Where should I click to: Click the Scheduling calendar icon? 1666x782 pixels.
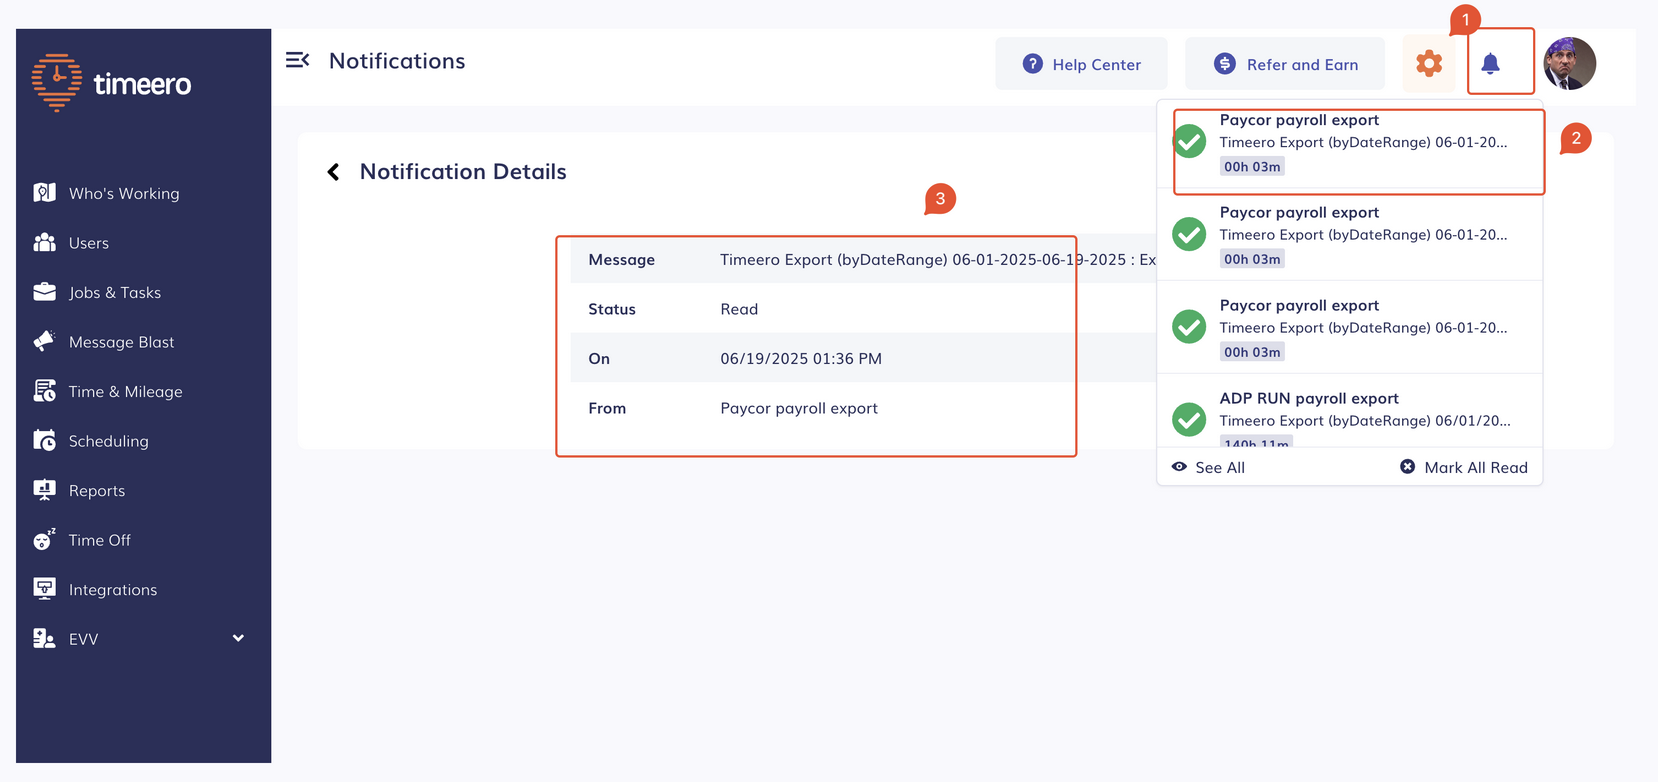pos(44,440)
